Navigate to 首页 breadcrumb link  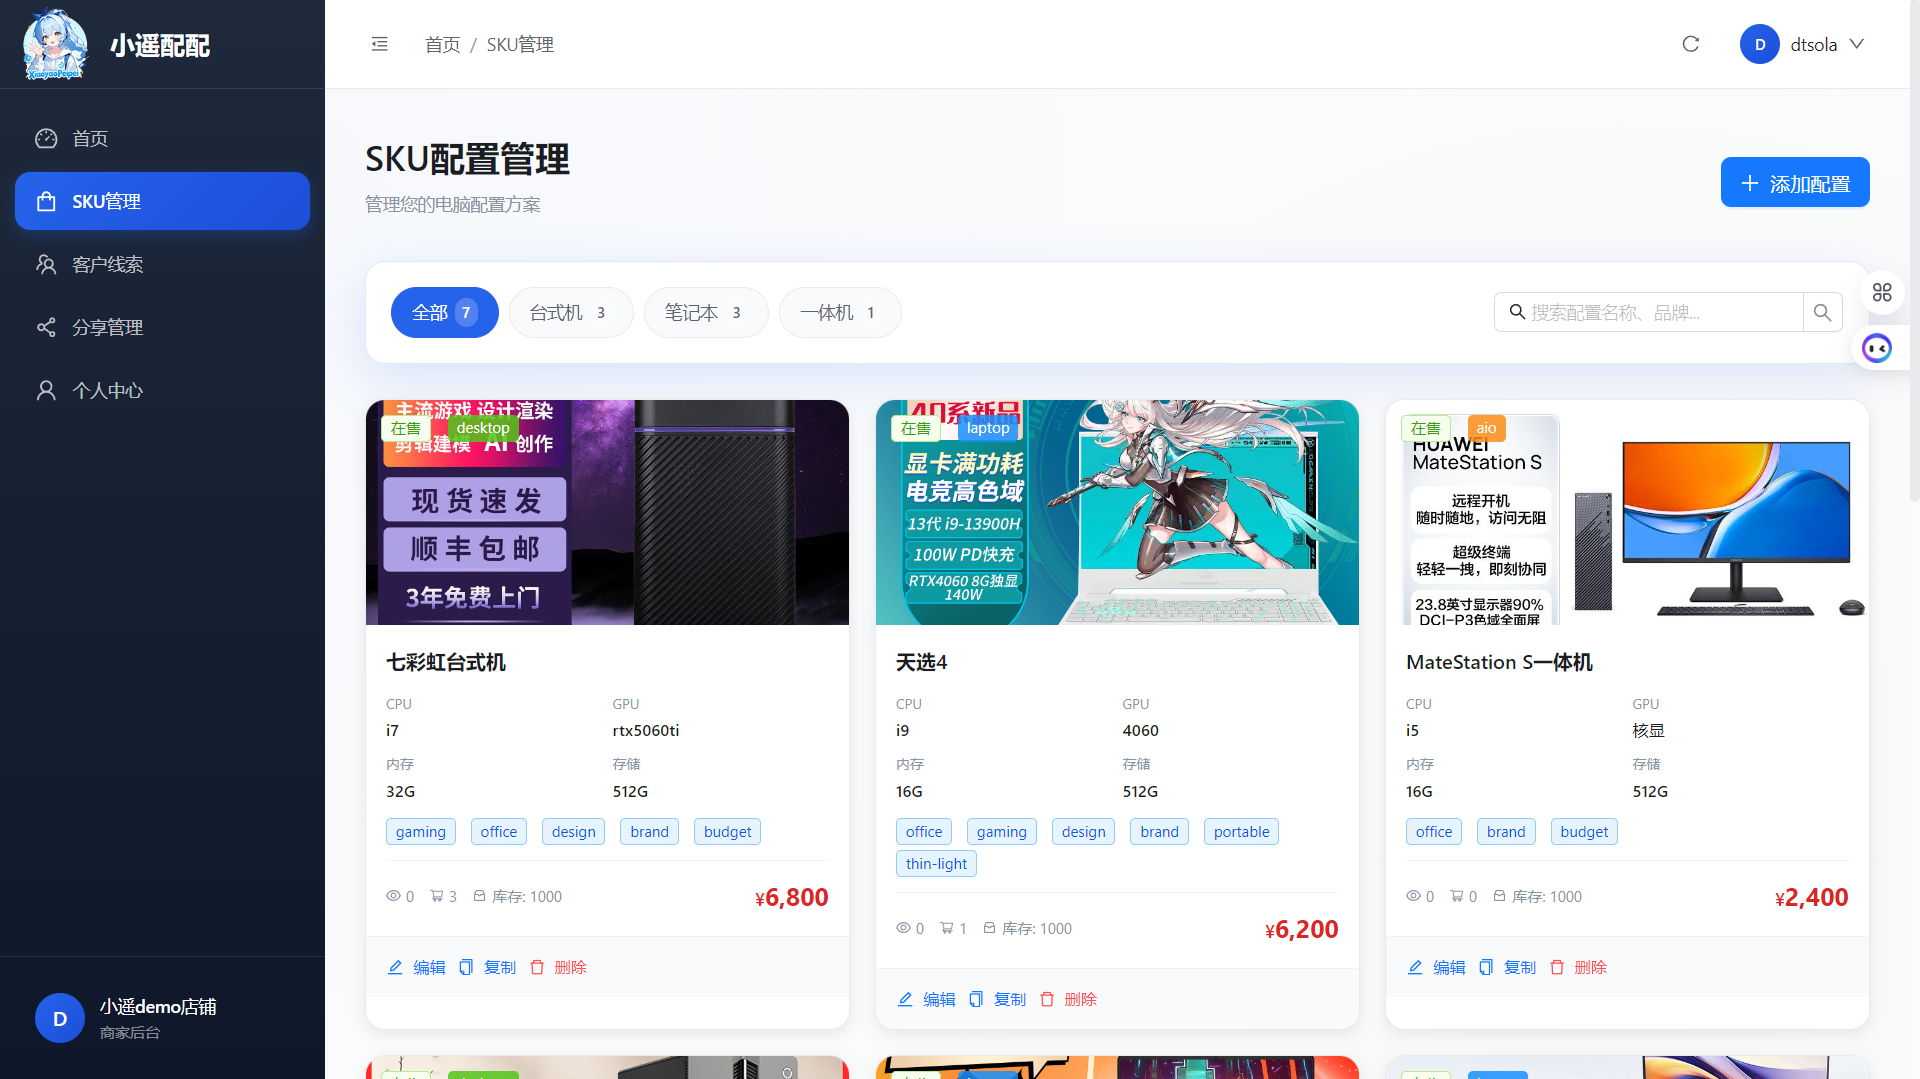coord(442,45)
